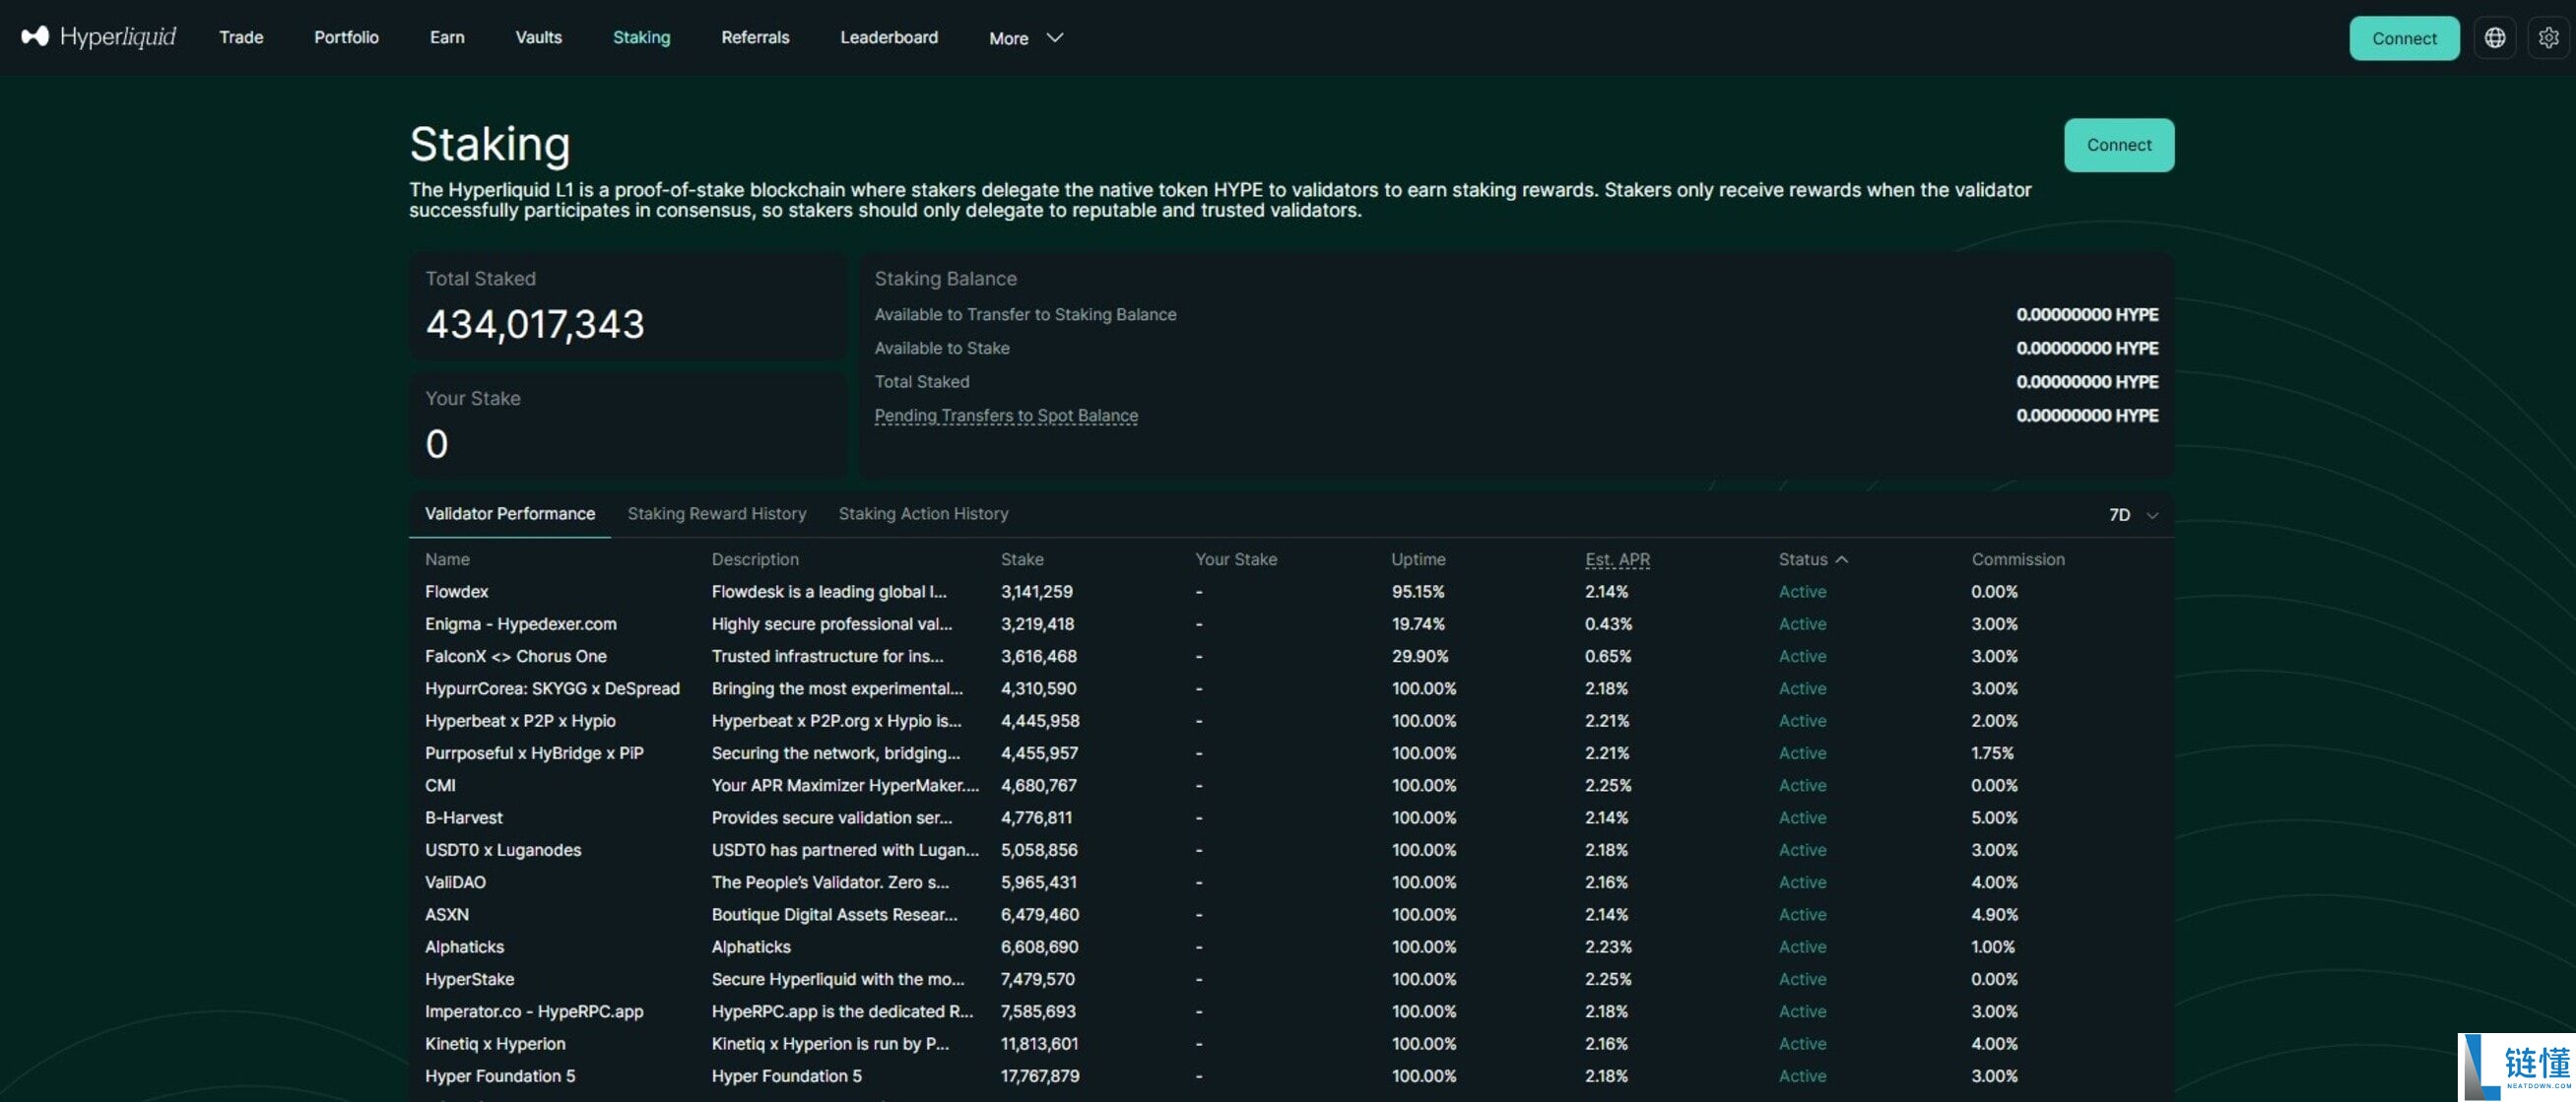Click the Your Stake card value 0
2576x1102 pixels.
pyautogui.click(x=436, y=443)
